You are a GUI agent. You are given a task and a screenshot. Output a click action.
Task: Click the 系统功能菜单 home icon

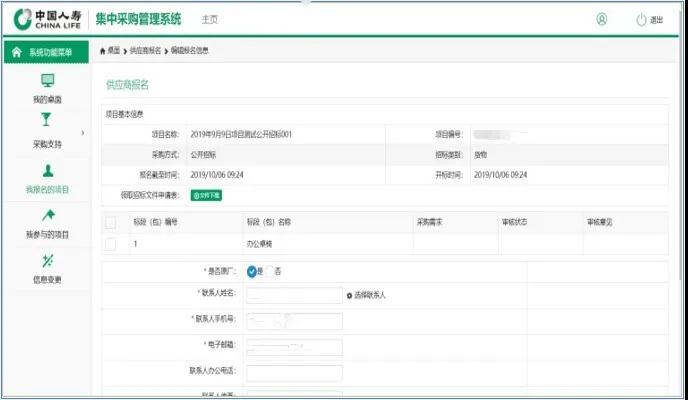click(17, 52)
